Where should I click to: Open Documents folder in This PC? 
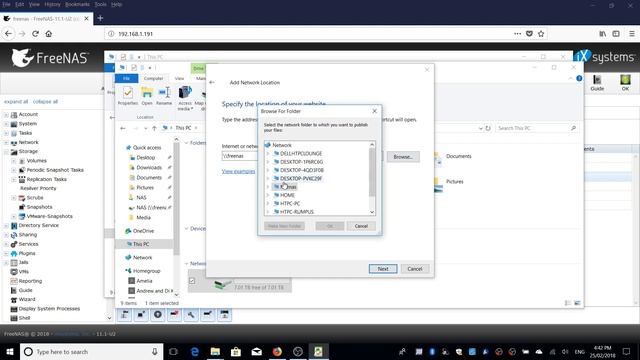pyautogui.click(x=458, y=156)
